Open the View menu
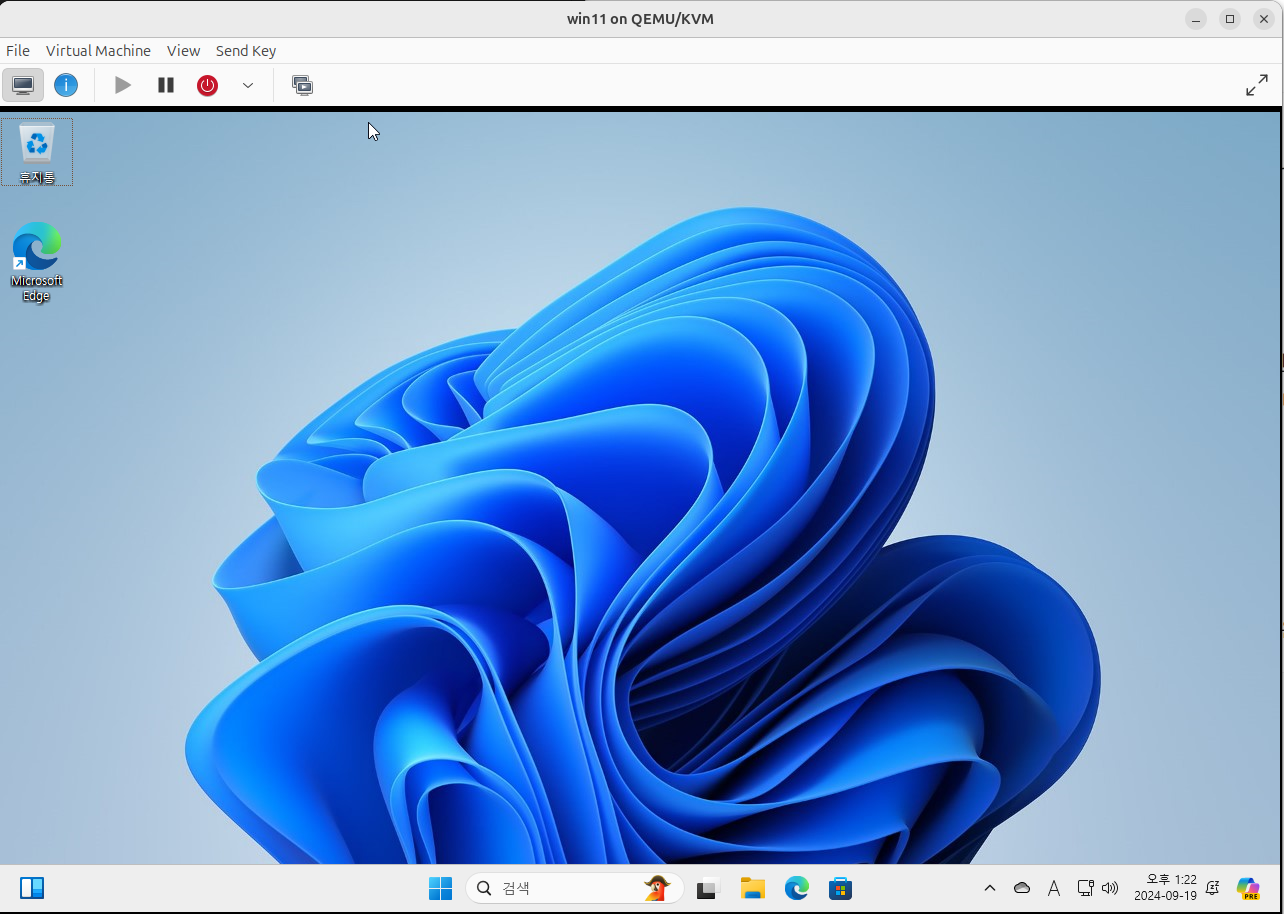Screen dimensions: 1284x914 [x=183, y=51]
